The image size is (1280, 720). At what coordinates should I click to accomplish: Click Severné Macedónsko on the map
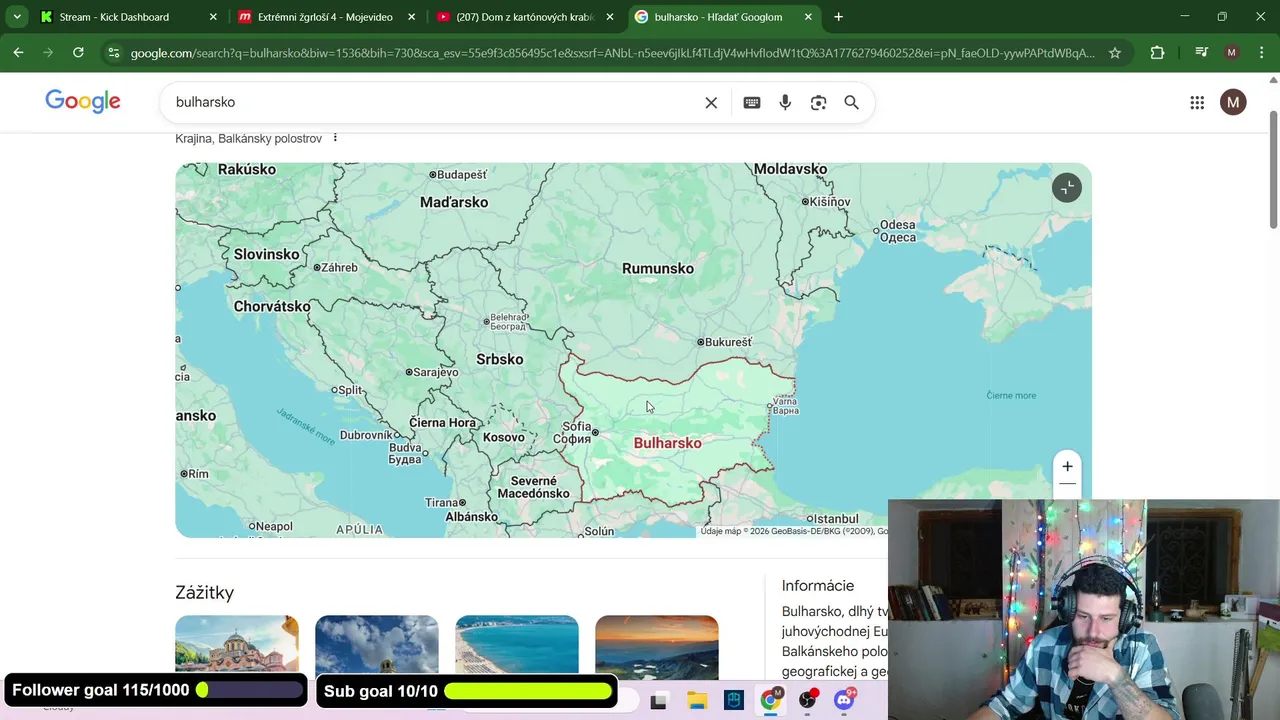point(534,487)
